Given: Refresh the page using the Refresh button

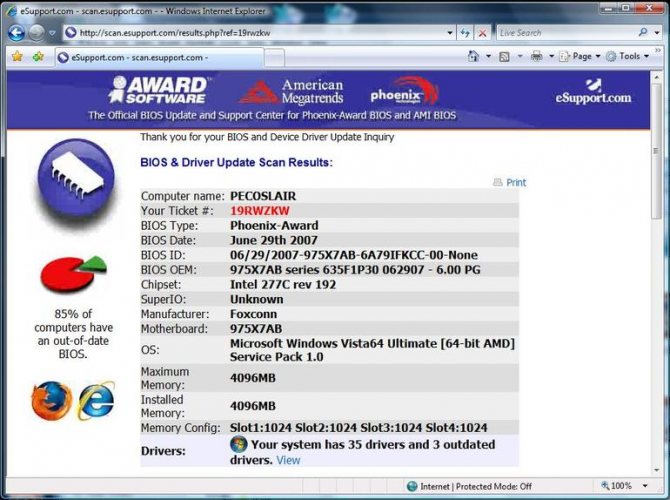Looking at the screenshot, I should (x=465, y=33).
